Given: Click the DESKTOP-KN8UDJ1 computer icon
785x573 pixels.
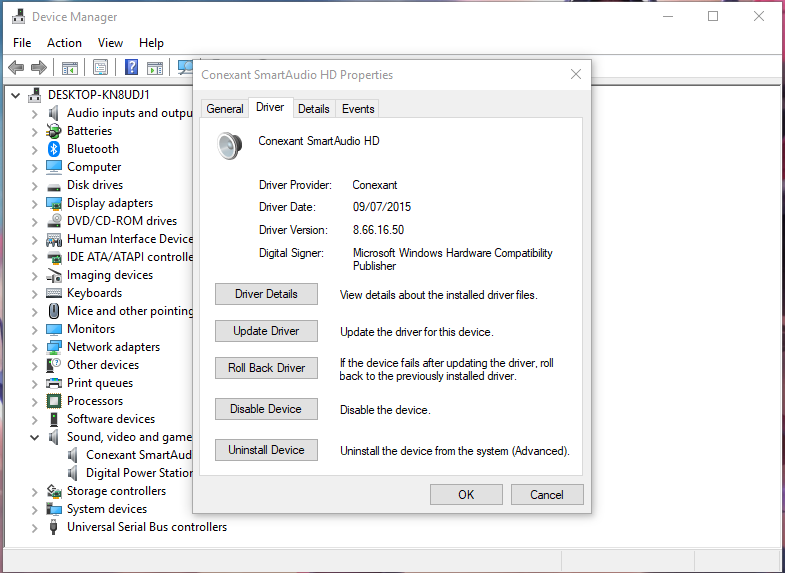Looking at the screenshot, I should pos(35,95).
